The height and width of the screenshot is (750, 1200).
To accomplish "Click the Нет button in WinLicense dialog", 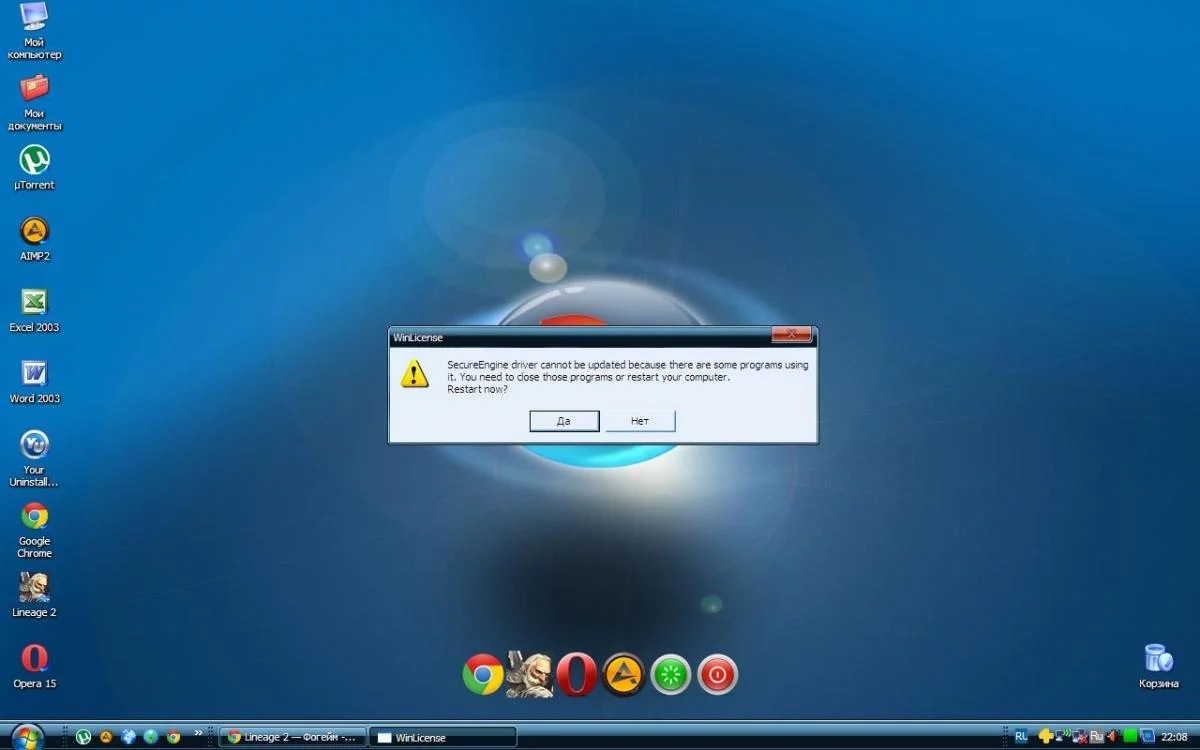I will point(640,421).
